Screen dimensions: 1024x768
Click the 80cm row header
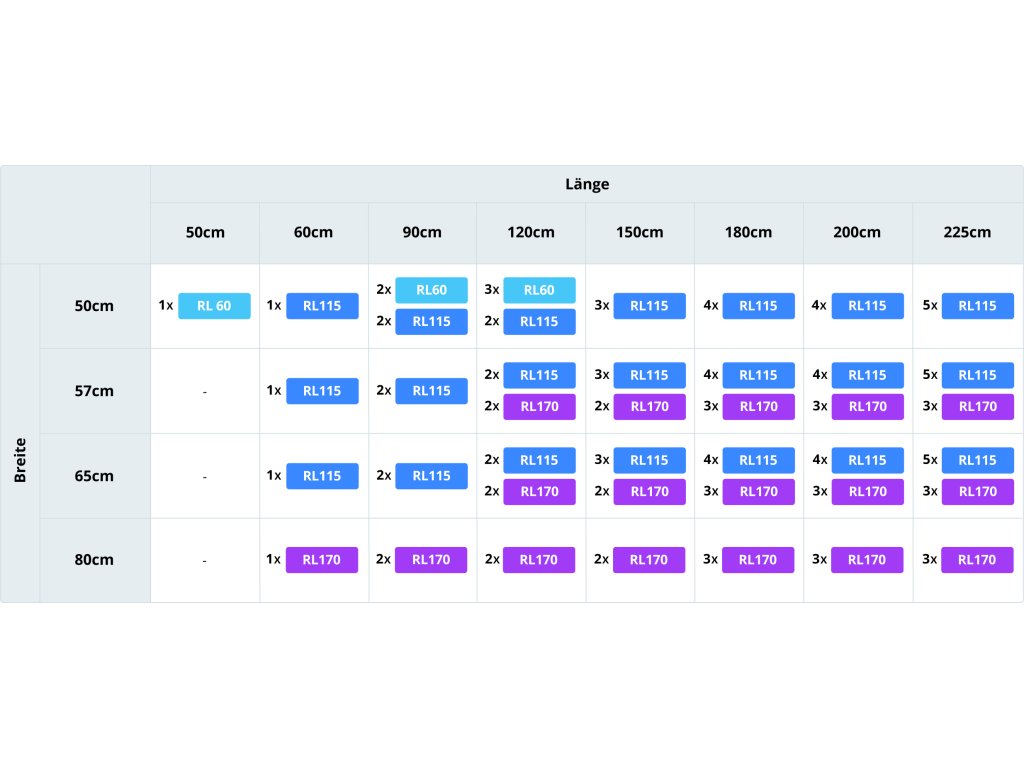click(x=94, y=560)
